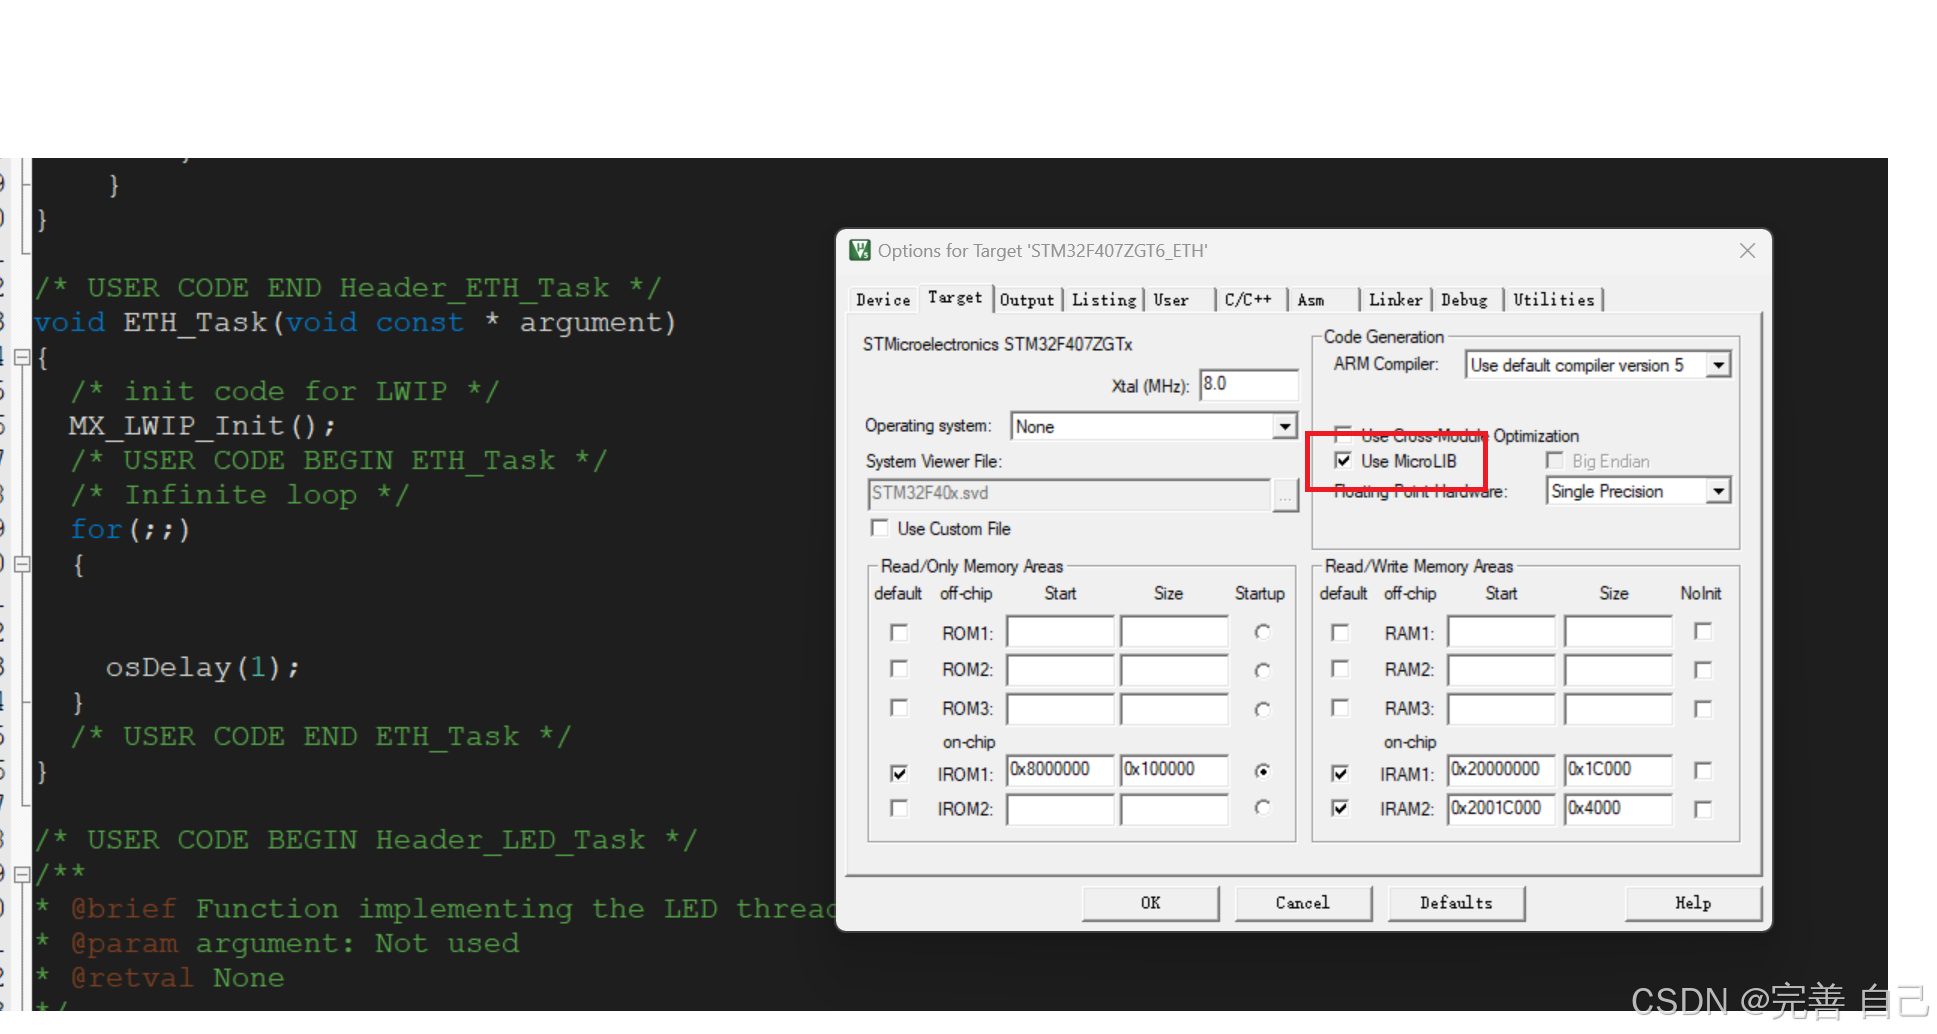Confirm settings with the OK button
The image size is (1937, 1034).
[1150, 903]
